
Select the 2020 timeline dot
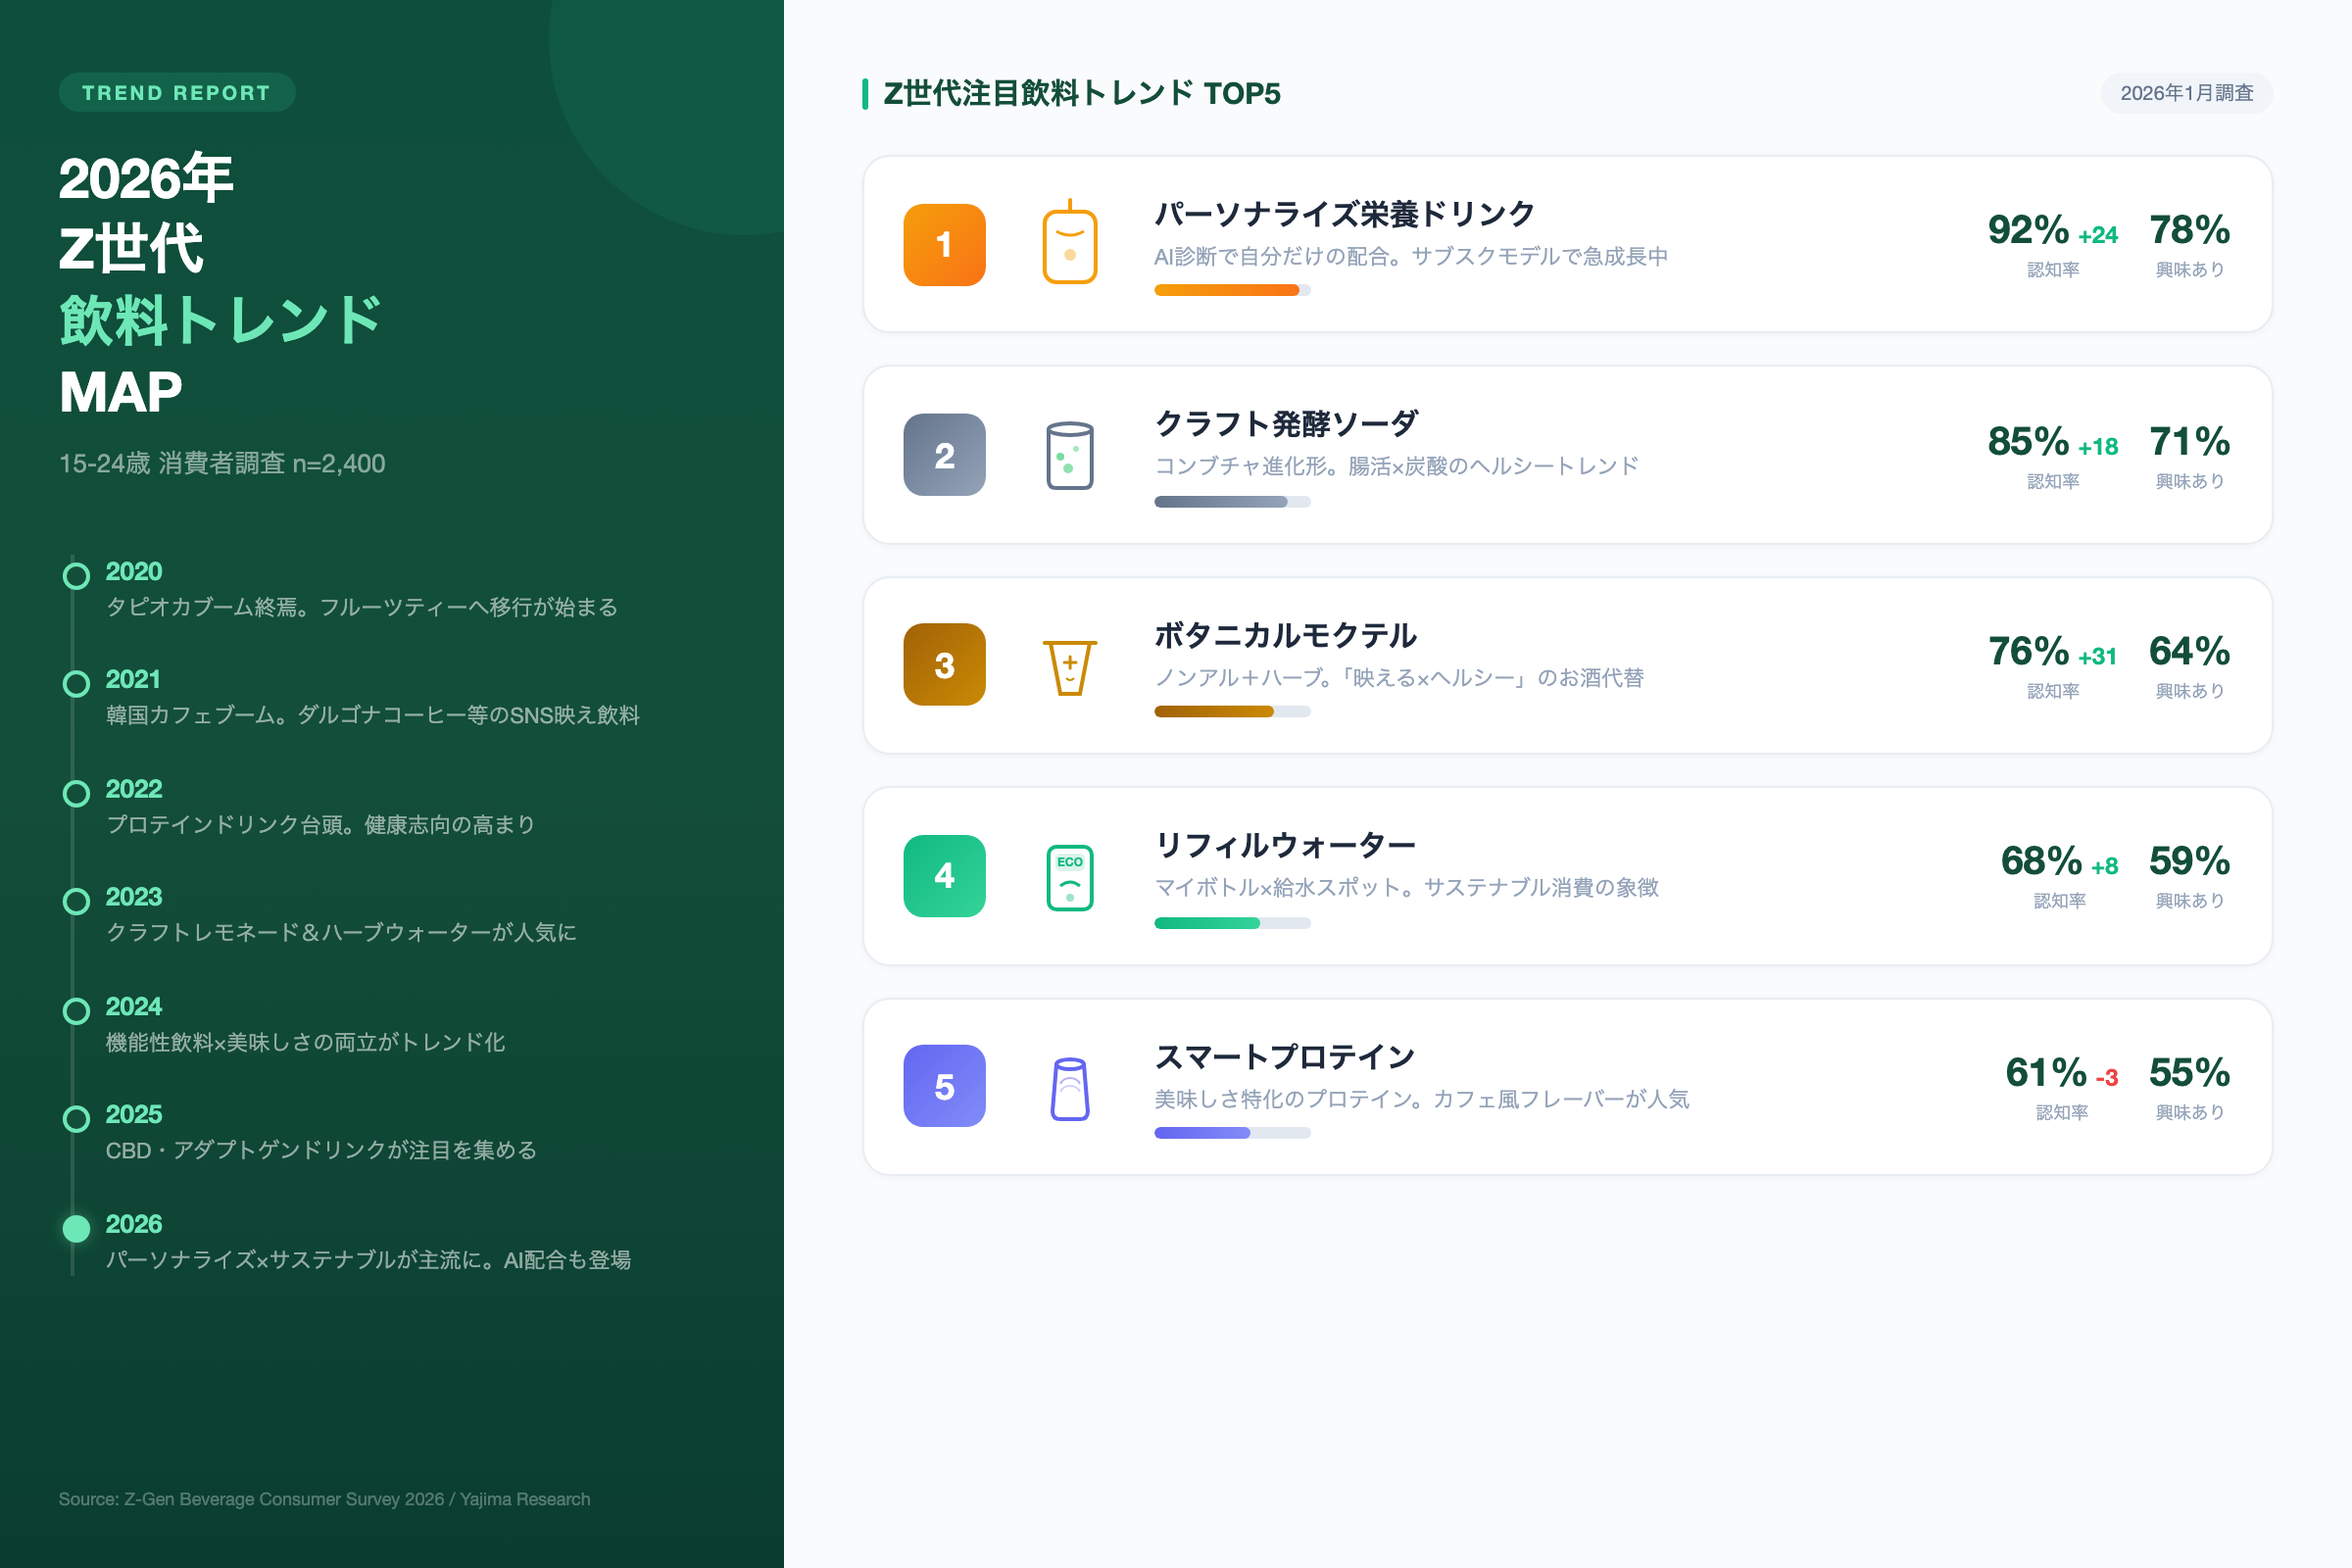tap(75, 575)
